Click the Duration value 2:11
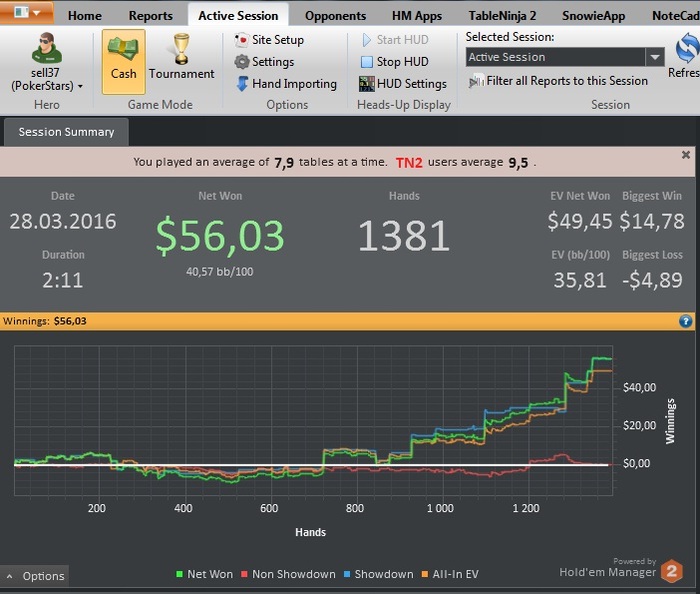 (62, 281)
